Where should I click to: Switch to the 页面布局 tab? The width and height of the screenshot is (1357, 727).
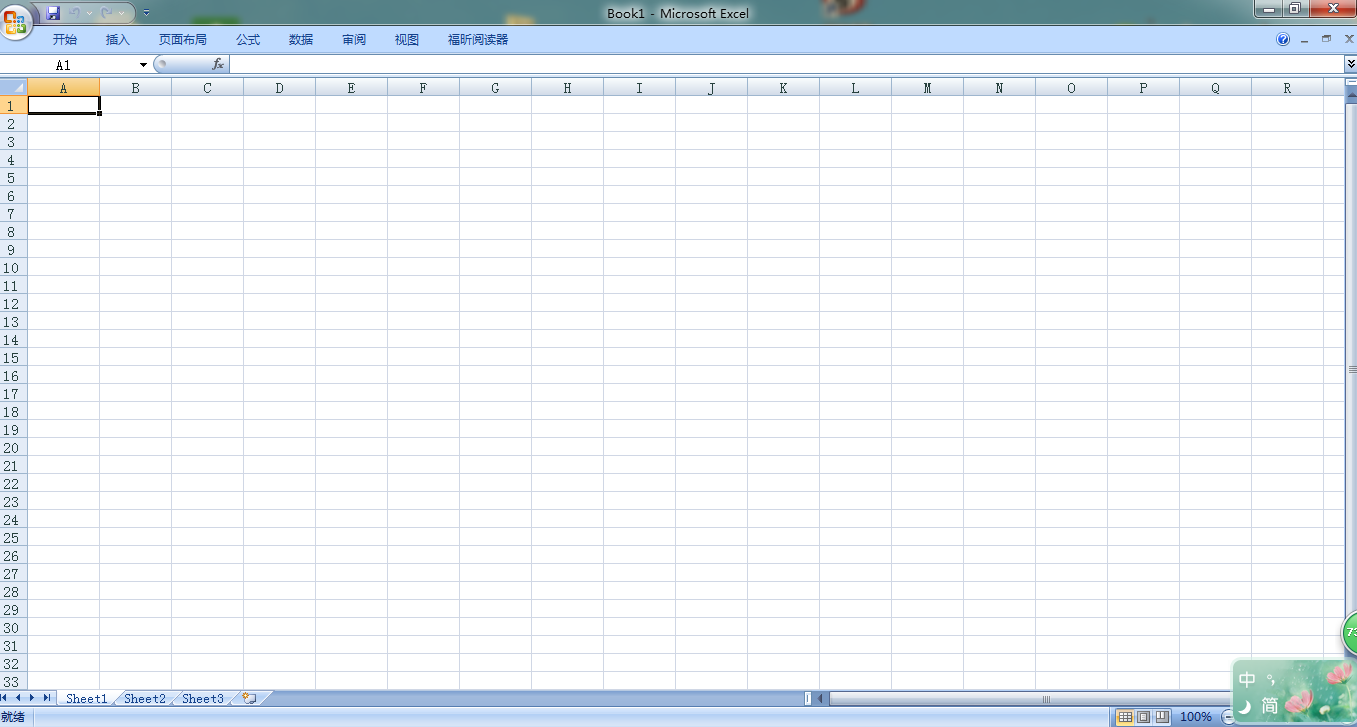183,40
